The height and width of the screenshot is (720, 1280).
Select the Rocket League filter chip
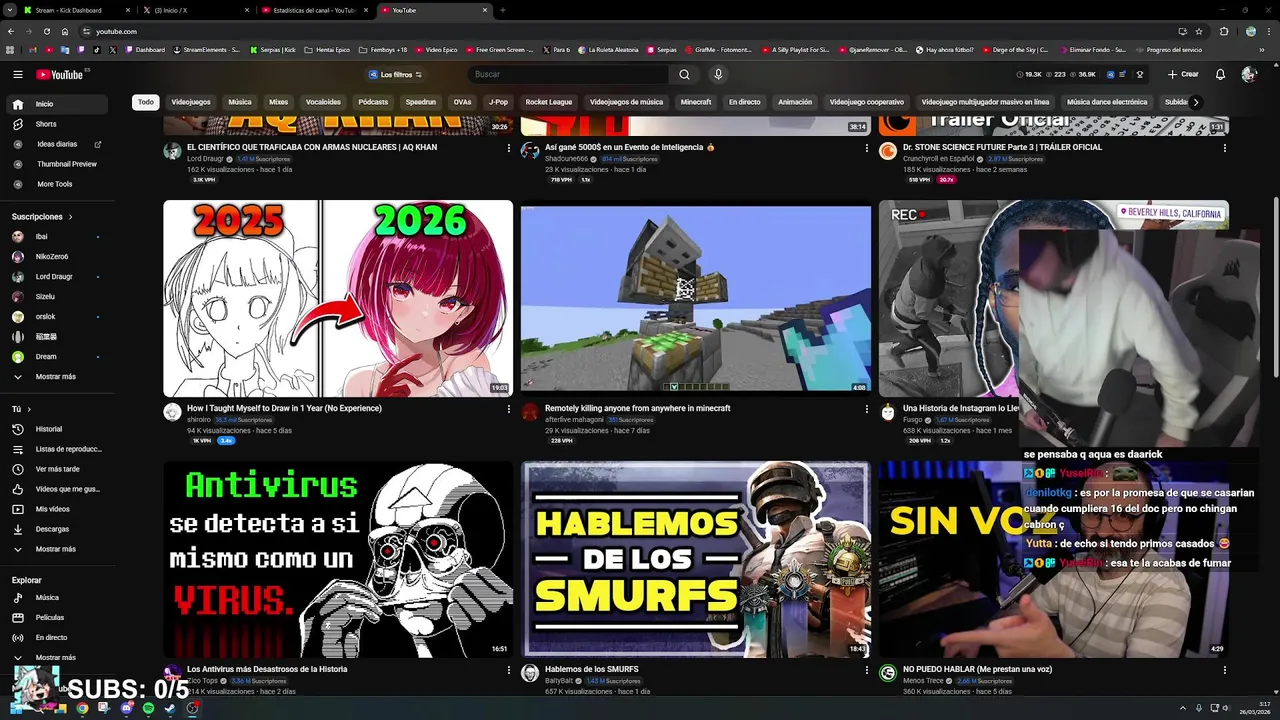tap(549, 102)
